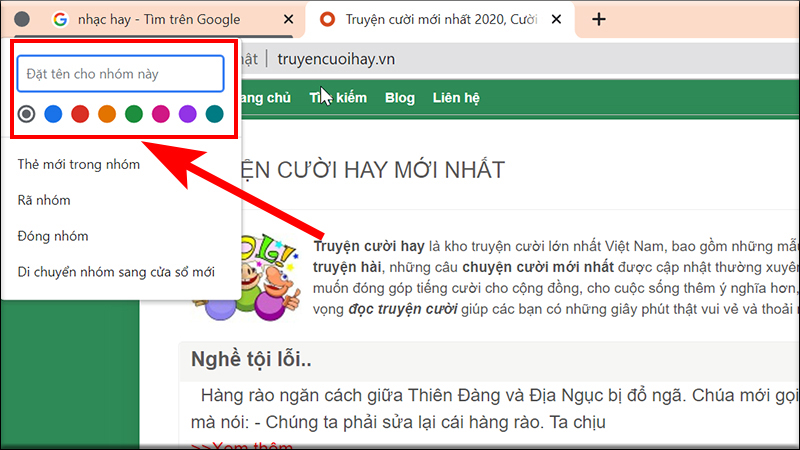Click the 'truyện hài' bold text
Image resolution: width=800 pixels, height=450 pixels.
click(x=347, y=267)
